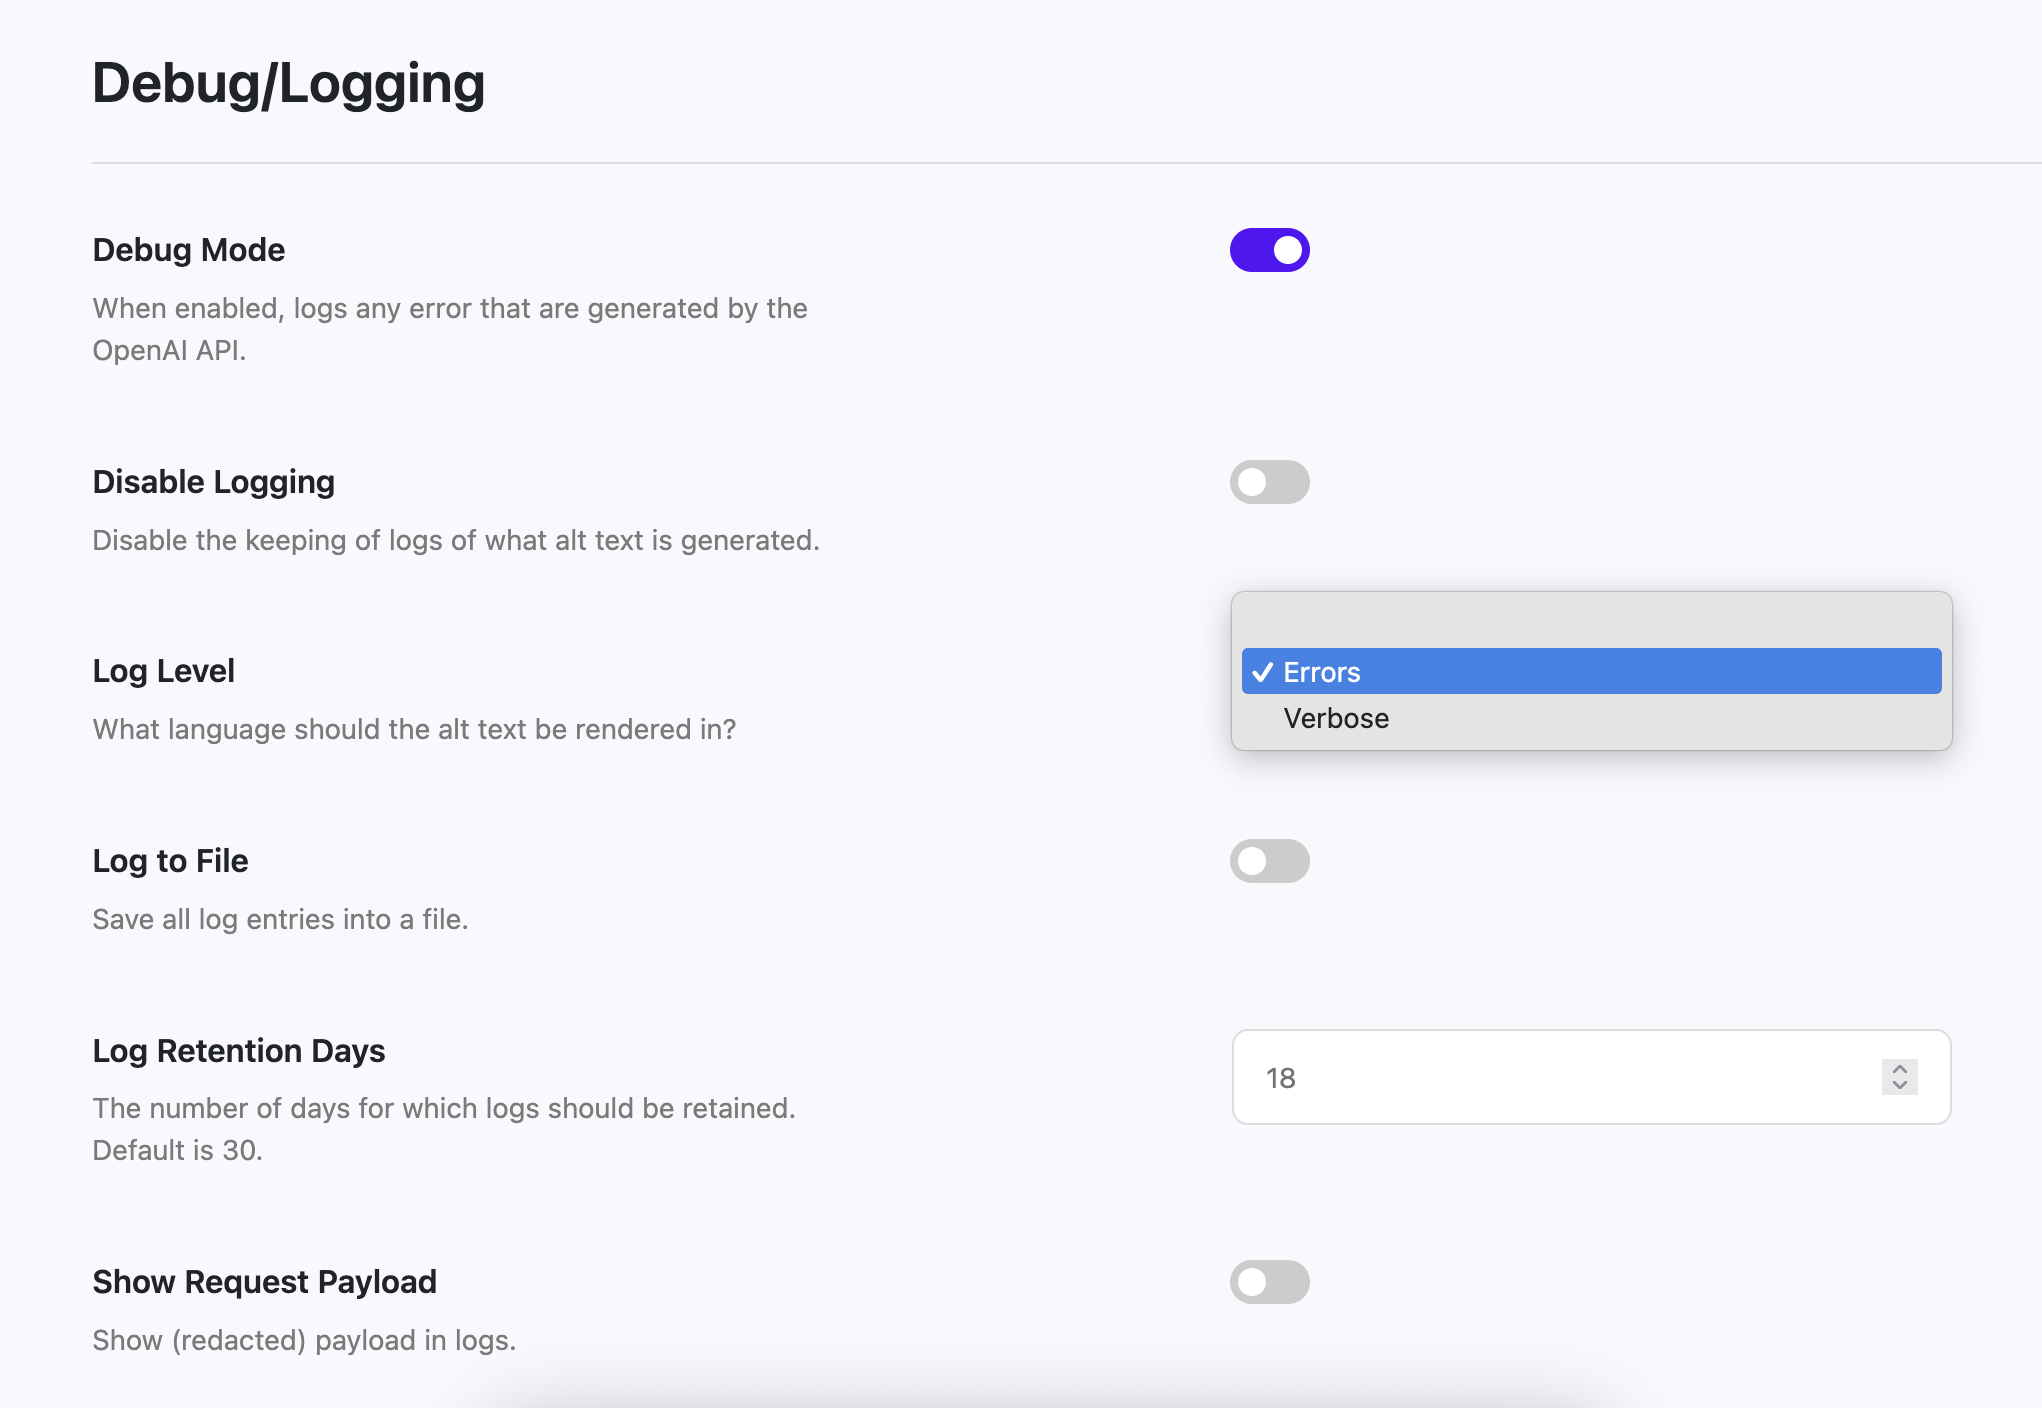
Task: Focus the Log Retention Days number field
Action: (x=1550, y=1078)
